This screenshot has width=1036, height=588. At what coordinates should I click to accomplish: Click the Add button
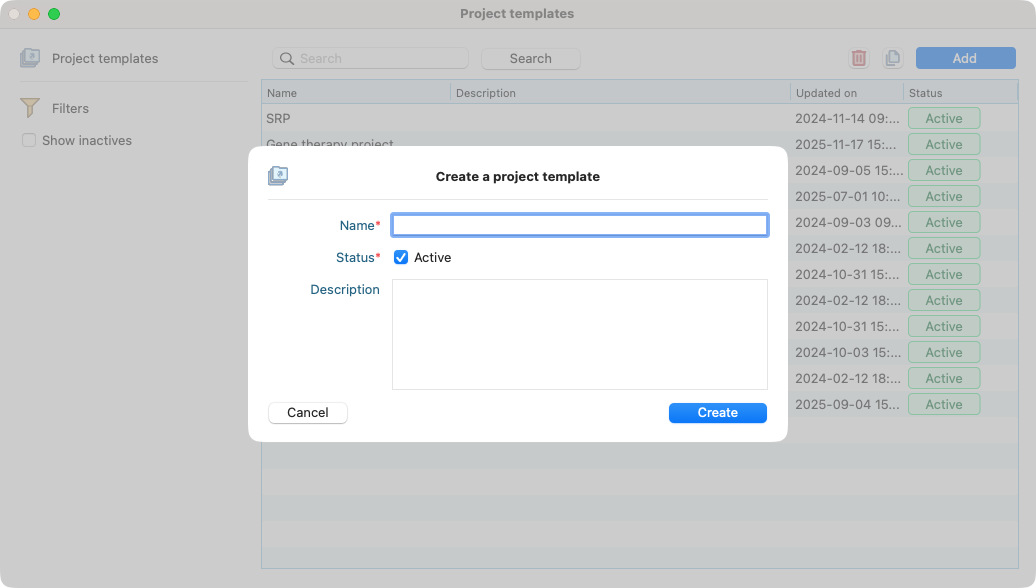[x=965, y=58]
